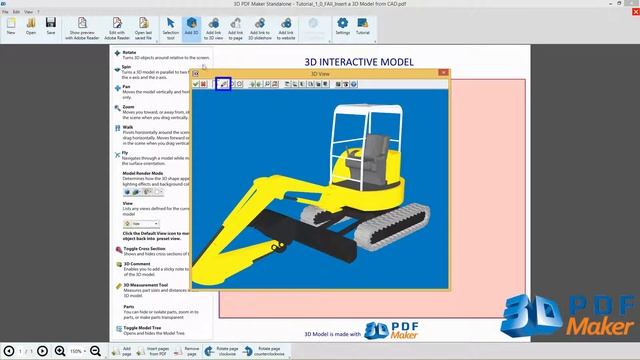The image size is (640, 360).
Task: Open the Edit menu
Action: point(16,12)
